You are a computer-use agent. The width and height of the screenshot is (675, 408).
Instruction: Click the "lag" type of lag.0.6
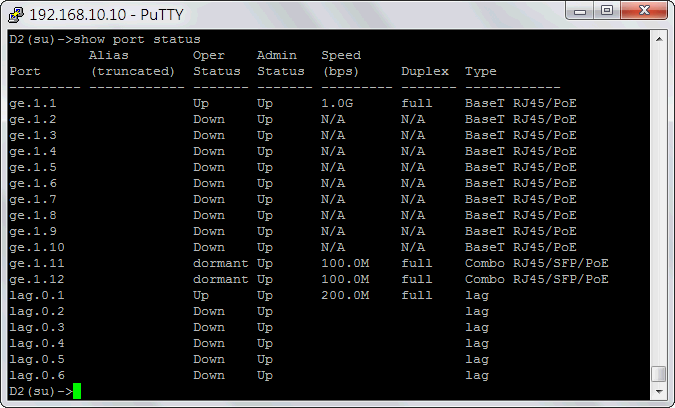[477, 375]
